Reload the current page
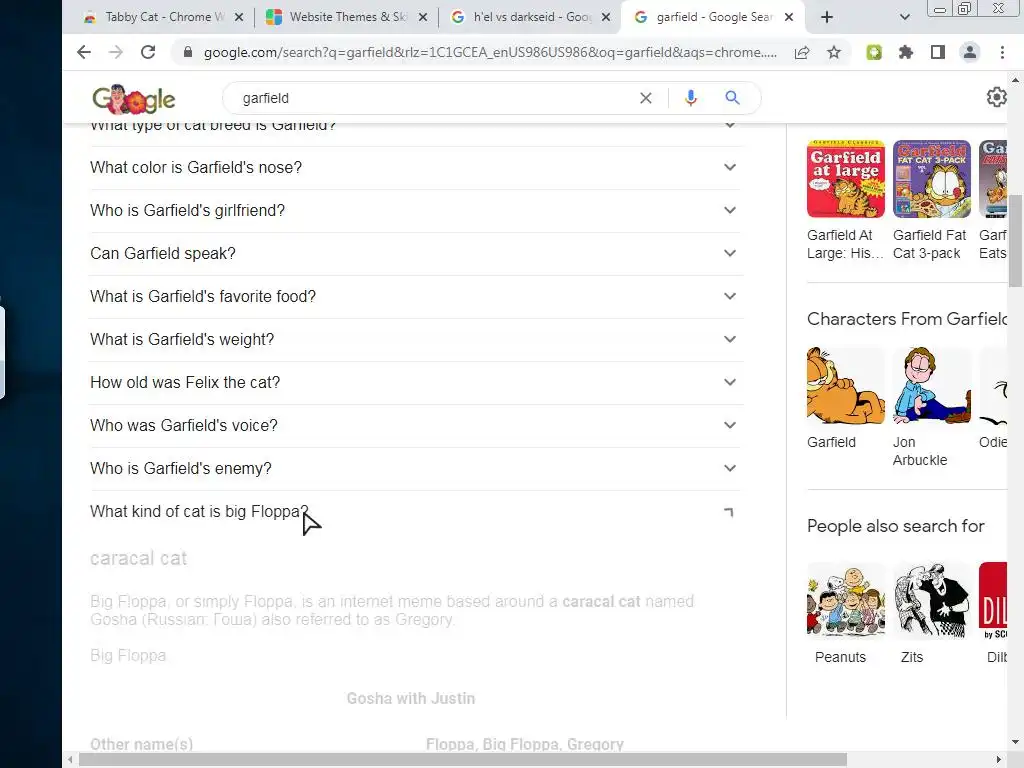The image size is (1024, 768). (x=148, y=52)
